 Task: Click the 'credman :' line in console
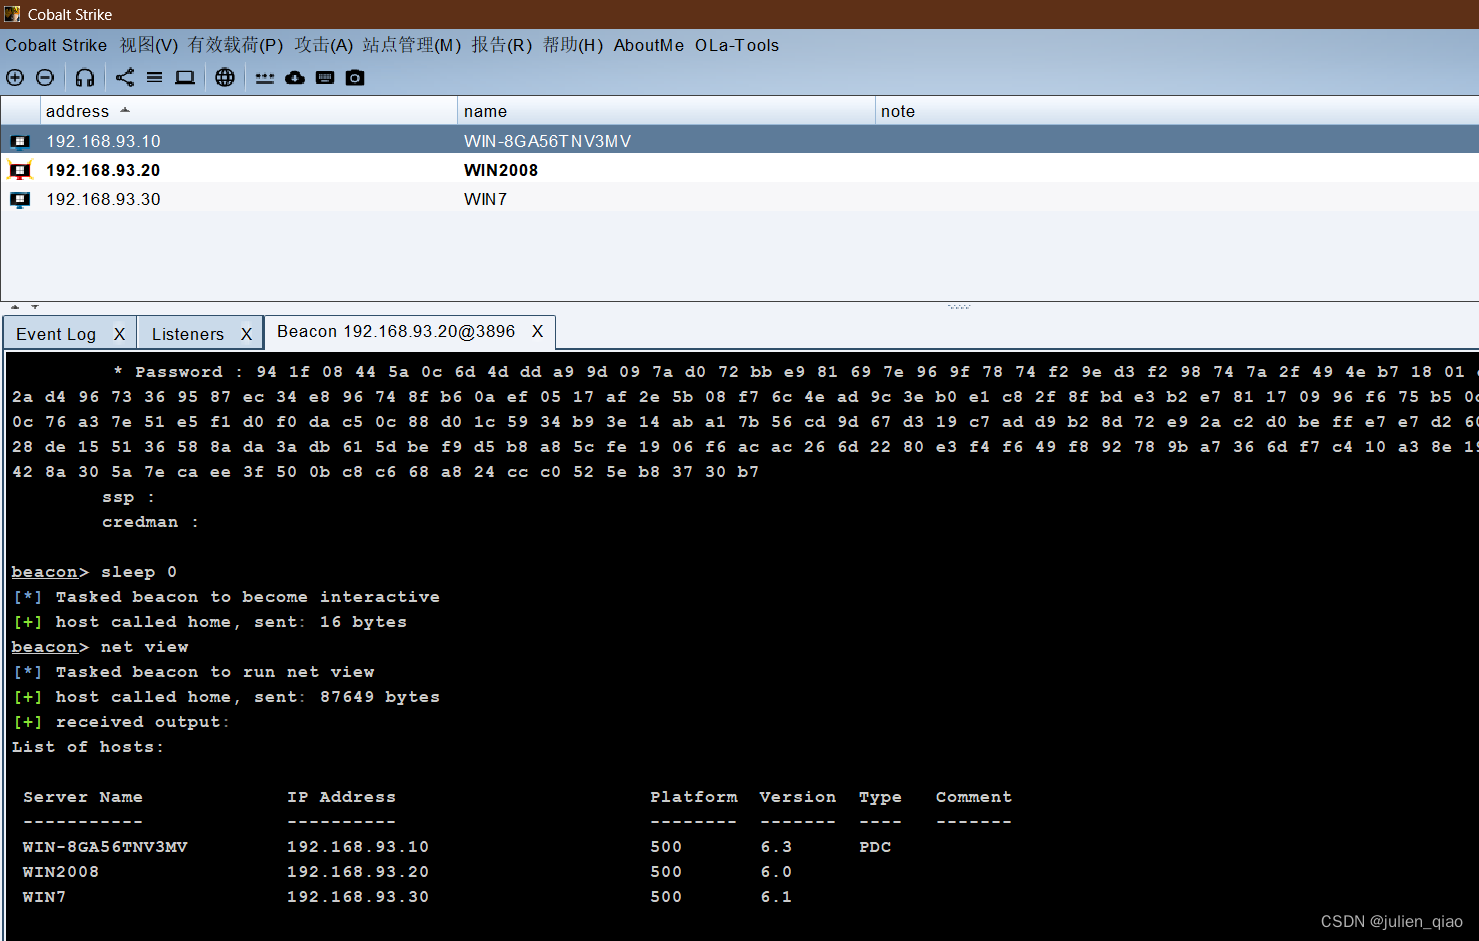click(x=150, y=522)
